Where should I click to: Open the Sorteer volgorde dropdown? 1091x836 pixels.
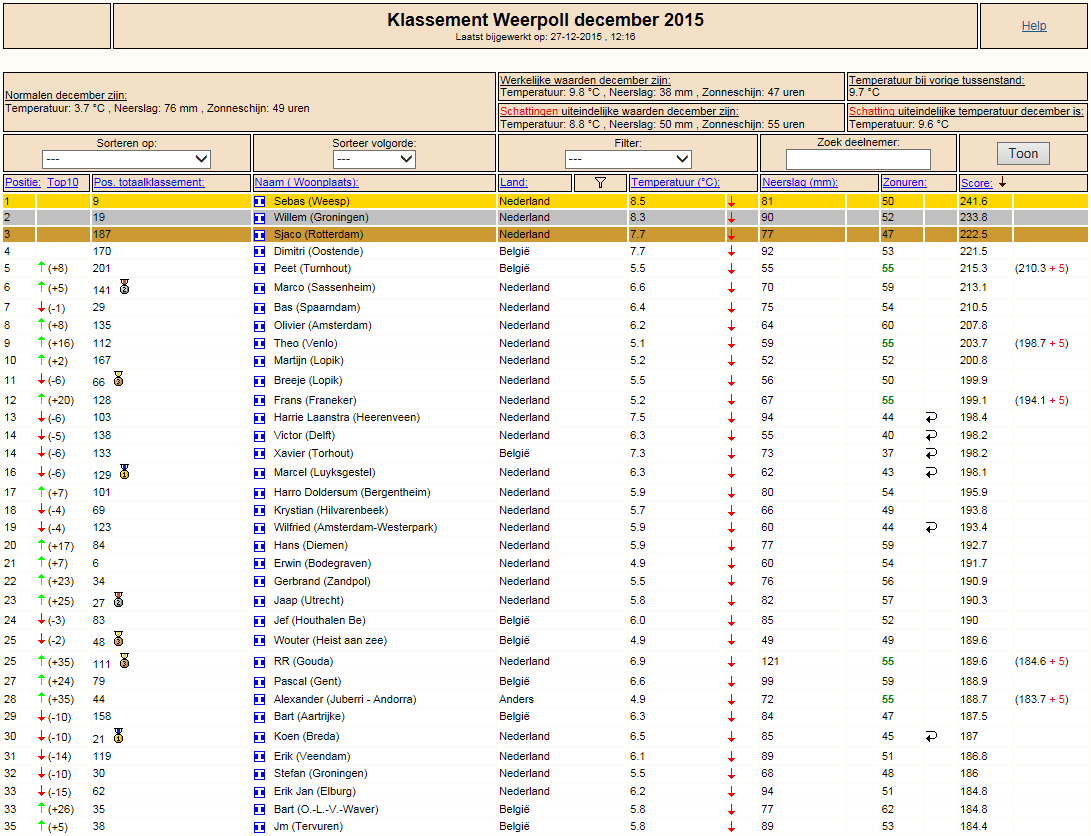pos(374,159)
